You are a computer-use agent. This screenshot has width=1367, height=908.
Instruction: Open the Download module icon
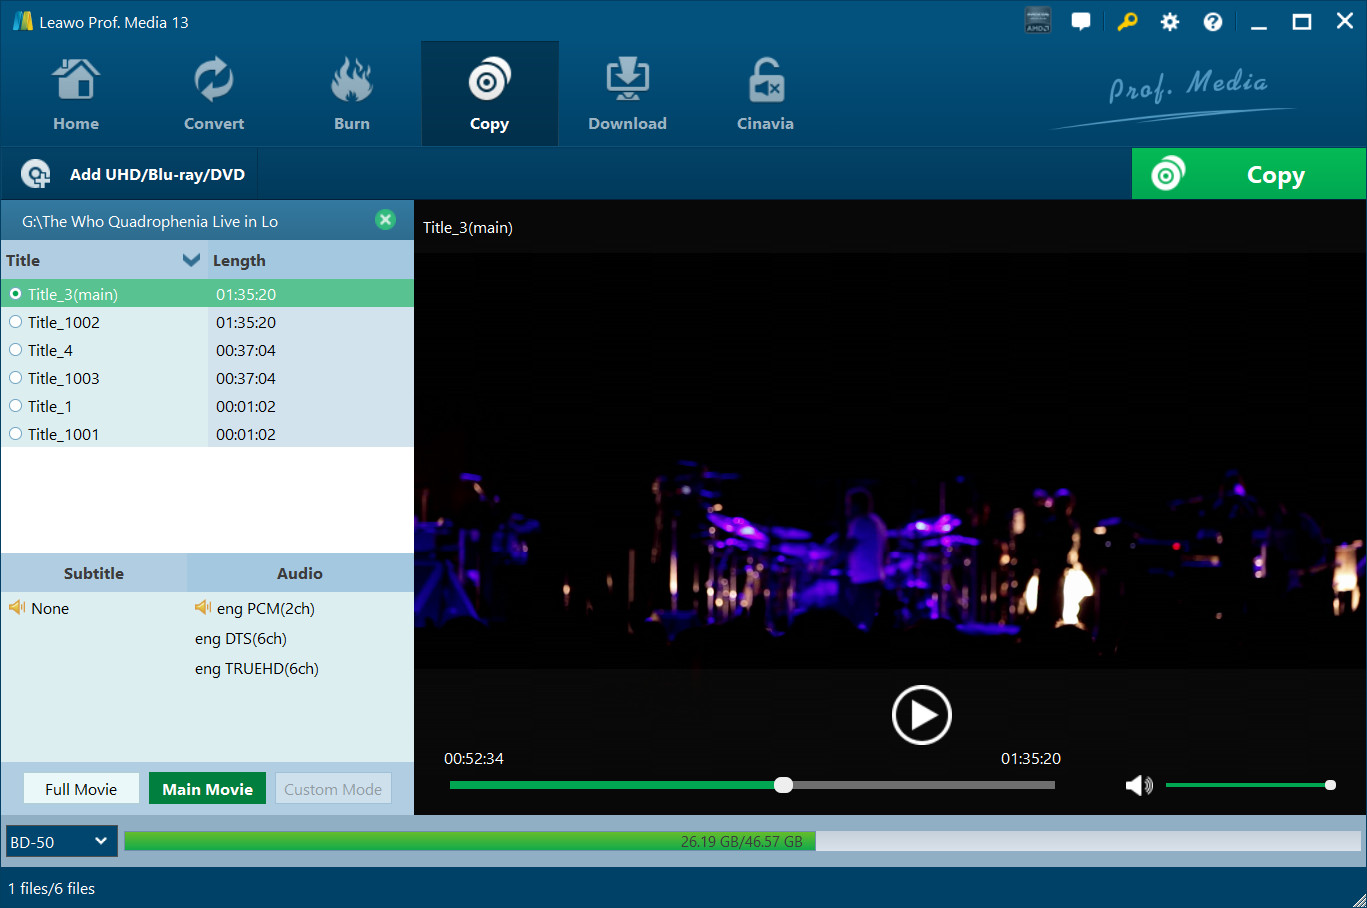(x=627, y=92)
